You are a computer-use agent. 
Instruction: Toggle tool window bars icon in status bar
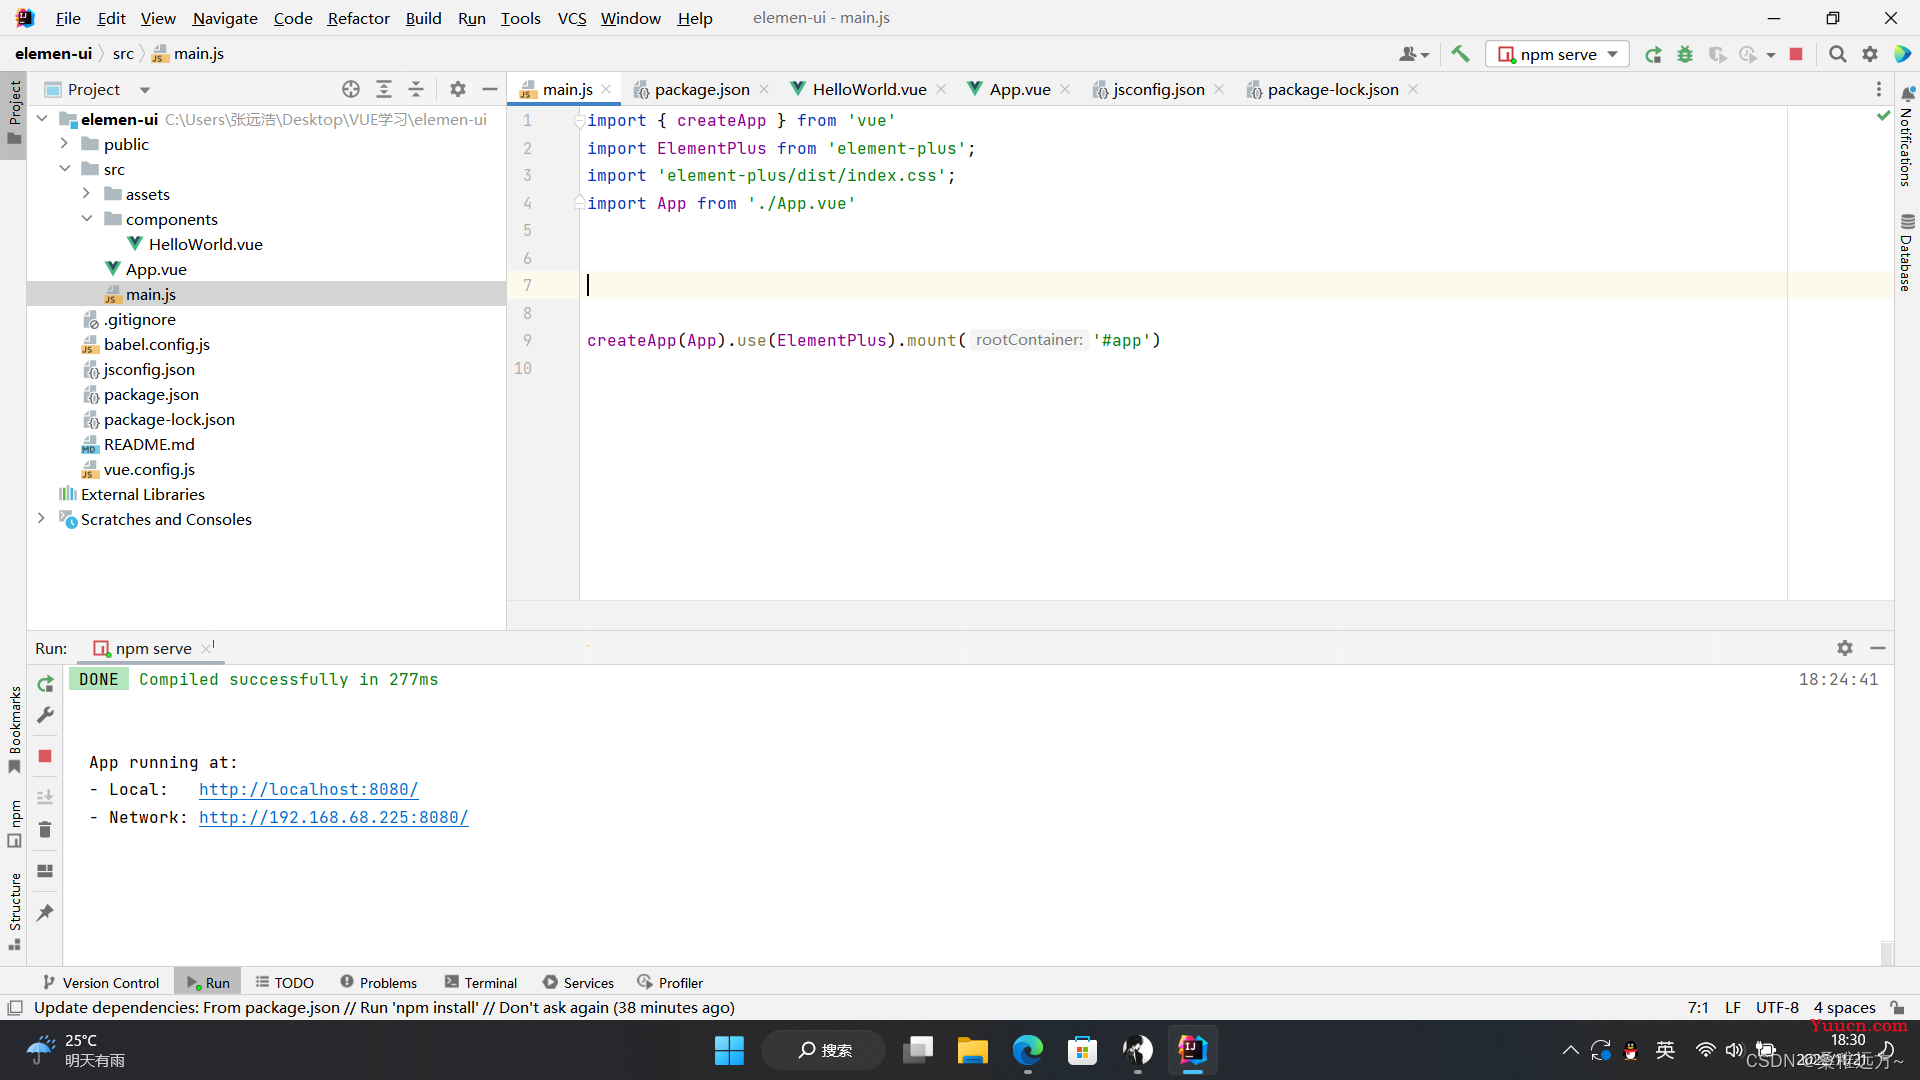coord(15,1007)
